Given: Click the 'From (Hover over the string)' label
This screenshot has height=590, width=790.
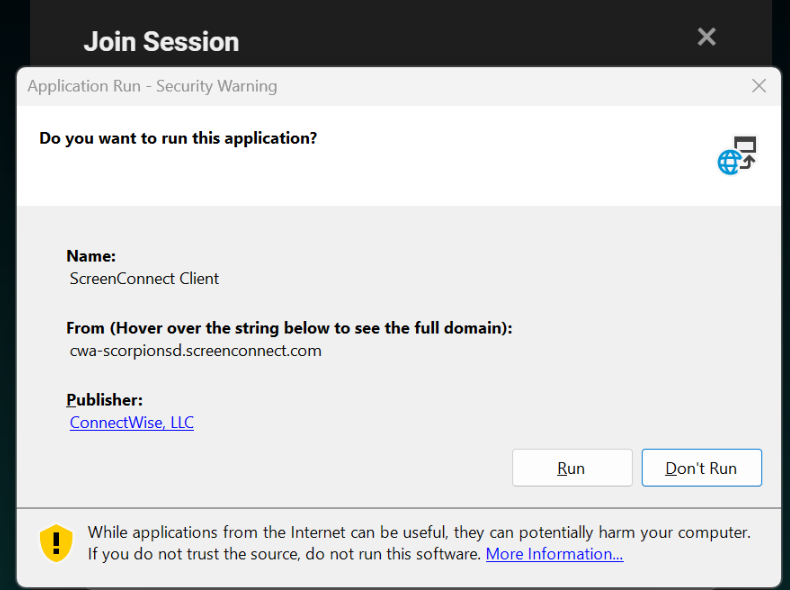Looking at the screenshot, I should (289, 328).
